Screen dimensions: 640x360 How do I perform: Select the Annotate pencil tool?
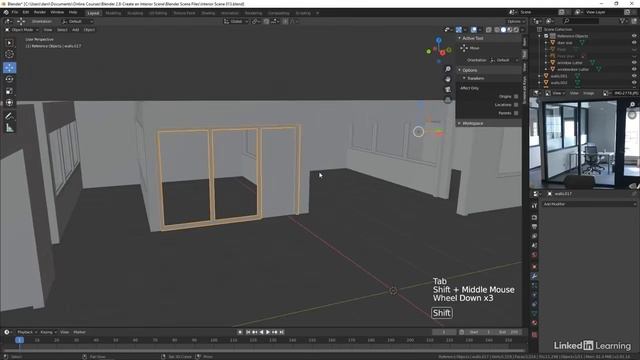9,116
